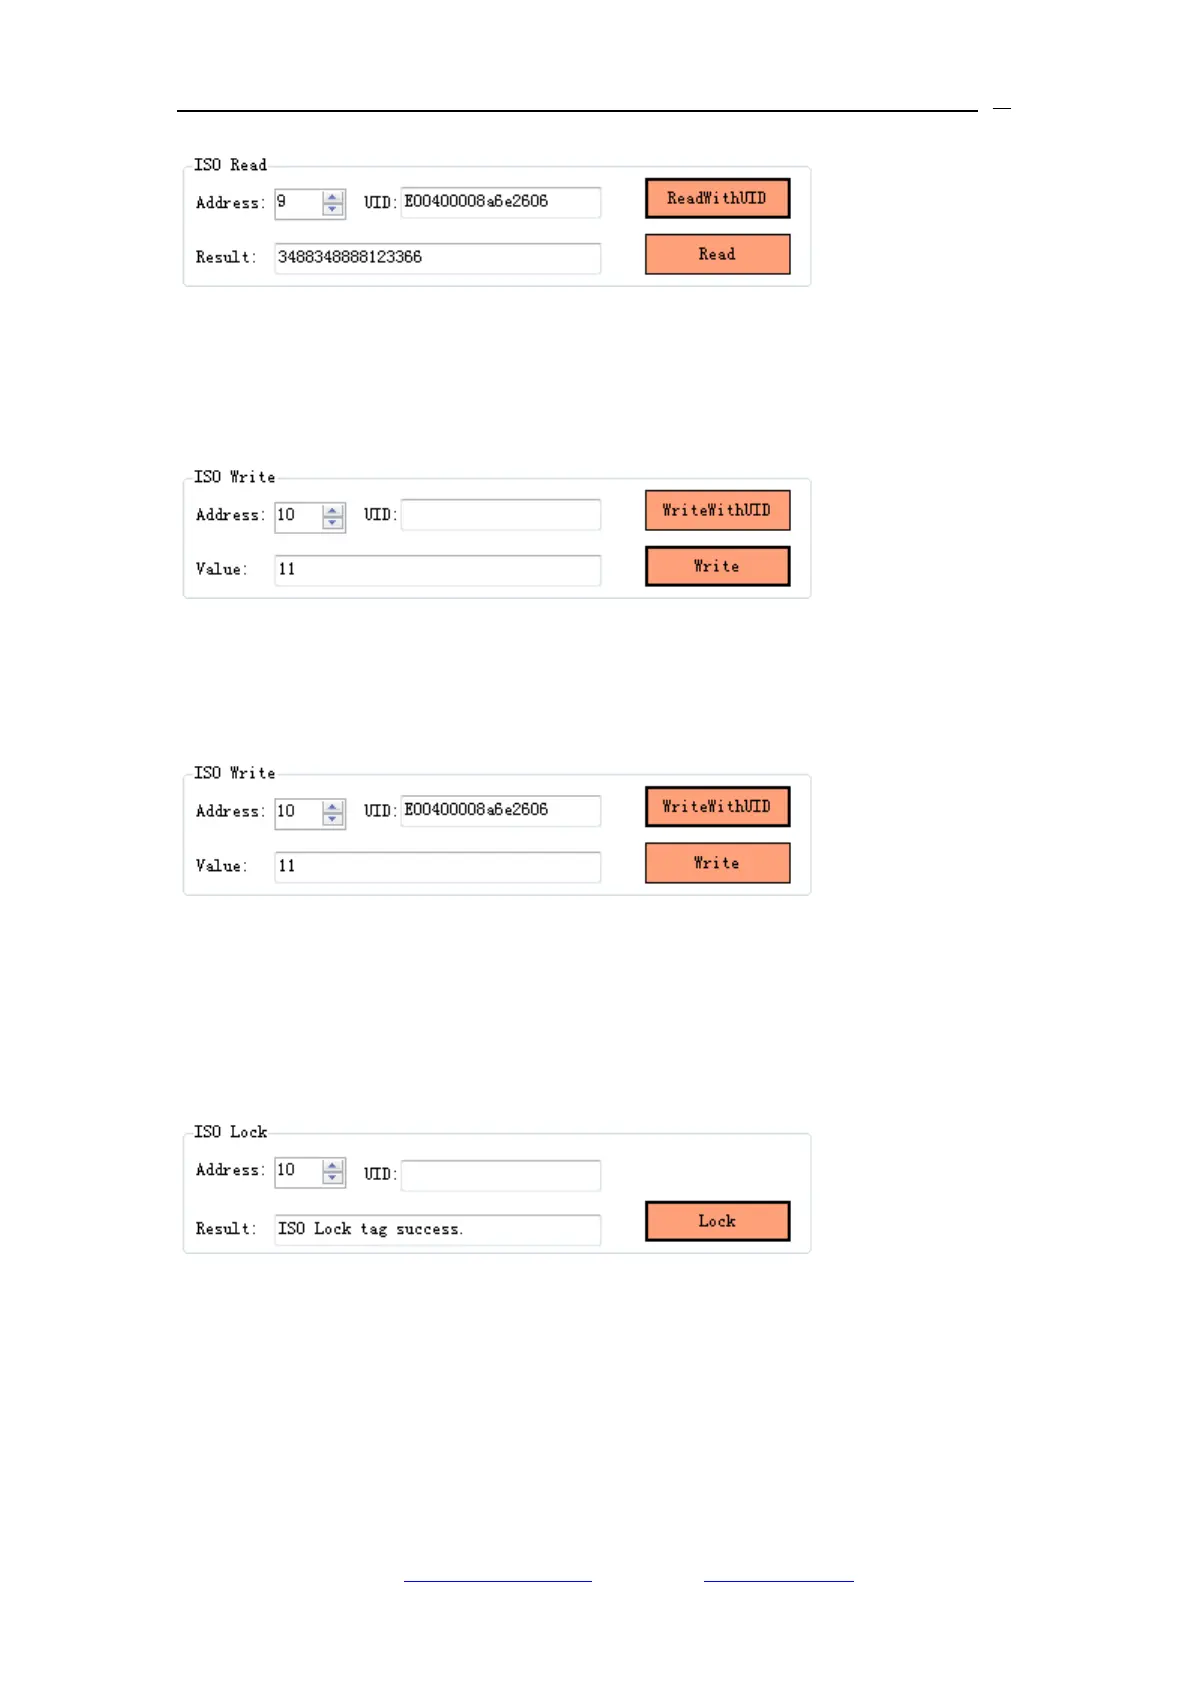Increase the ISO Read address with up arrow

click(333, 196)
